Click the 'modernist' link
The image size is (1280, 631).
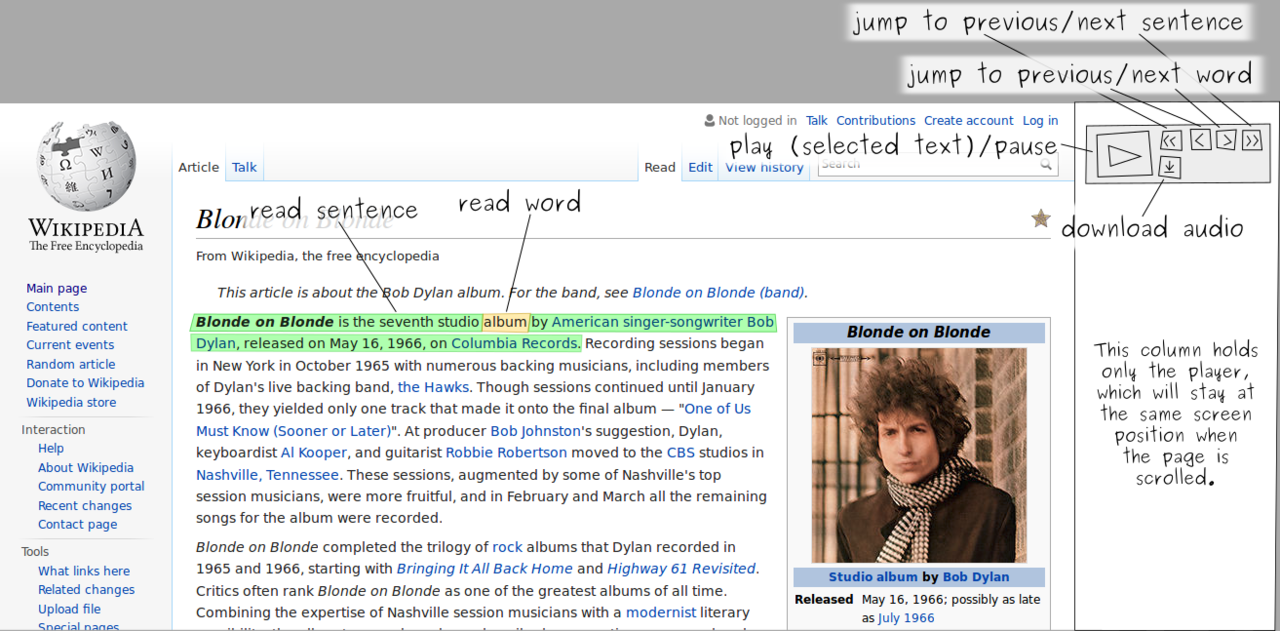tap(659, 612)
